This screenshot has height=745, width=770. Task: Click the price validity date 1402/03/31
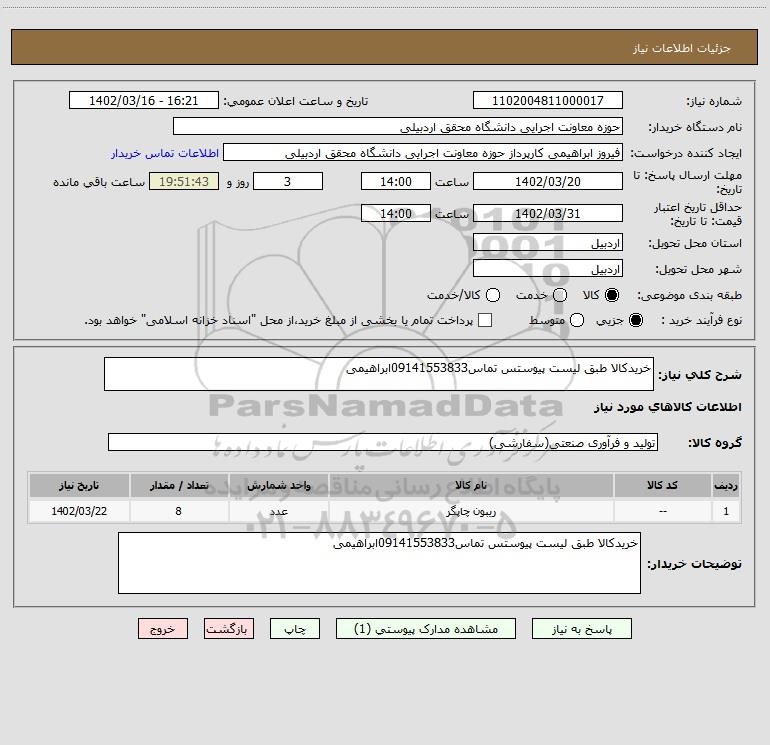point(548,213)
